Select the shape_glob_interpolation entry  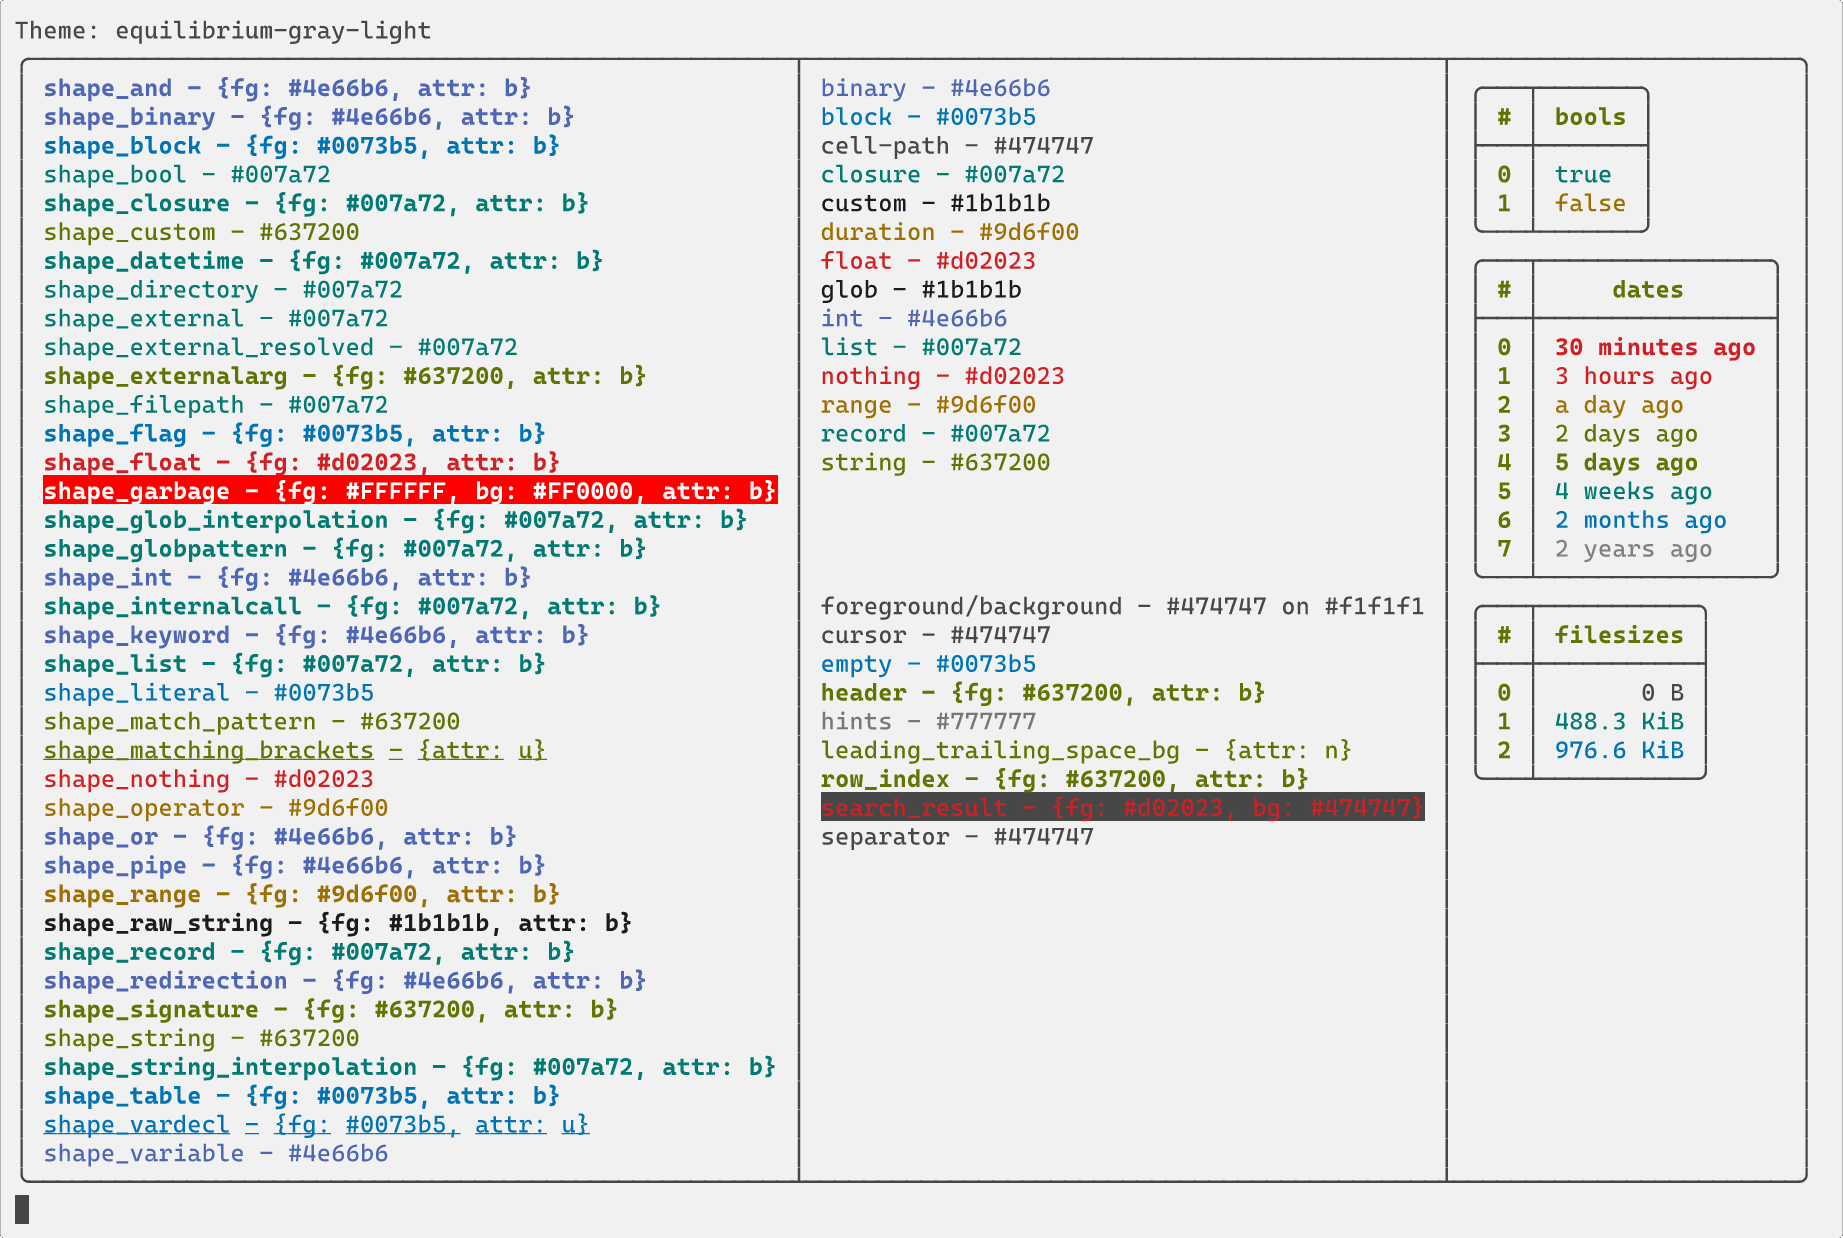(395, 520)
